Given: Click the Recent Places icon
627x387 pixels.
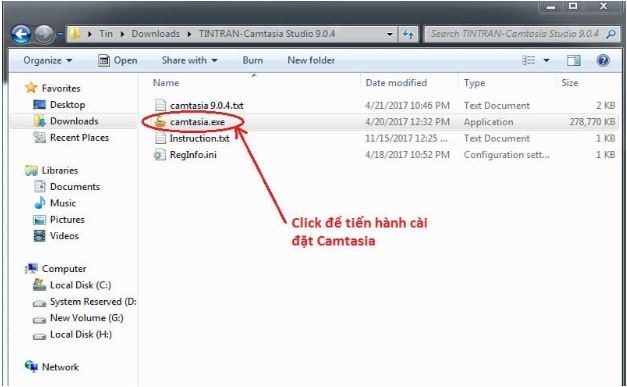Looking at the screenshot, I should (39, 138).
